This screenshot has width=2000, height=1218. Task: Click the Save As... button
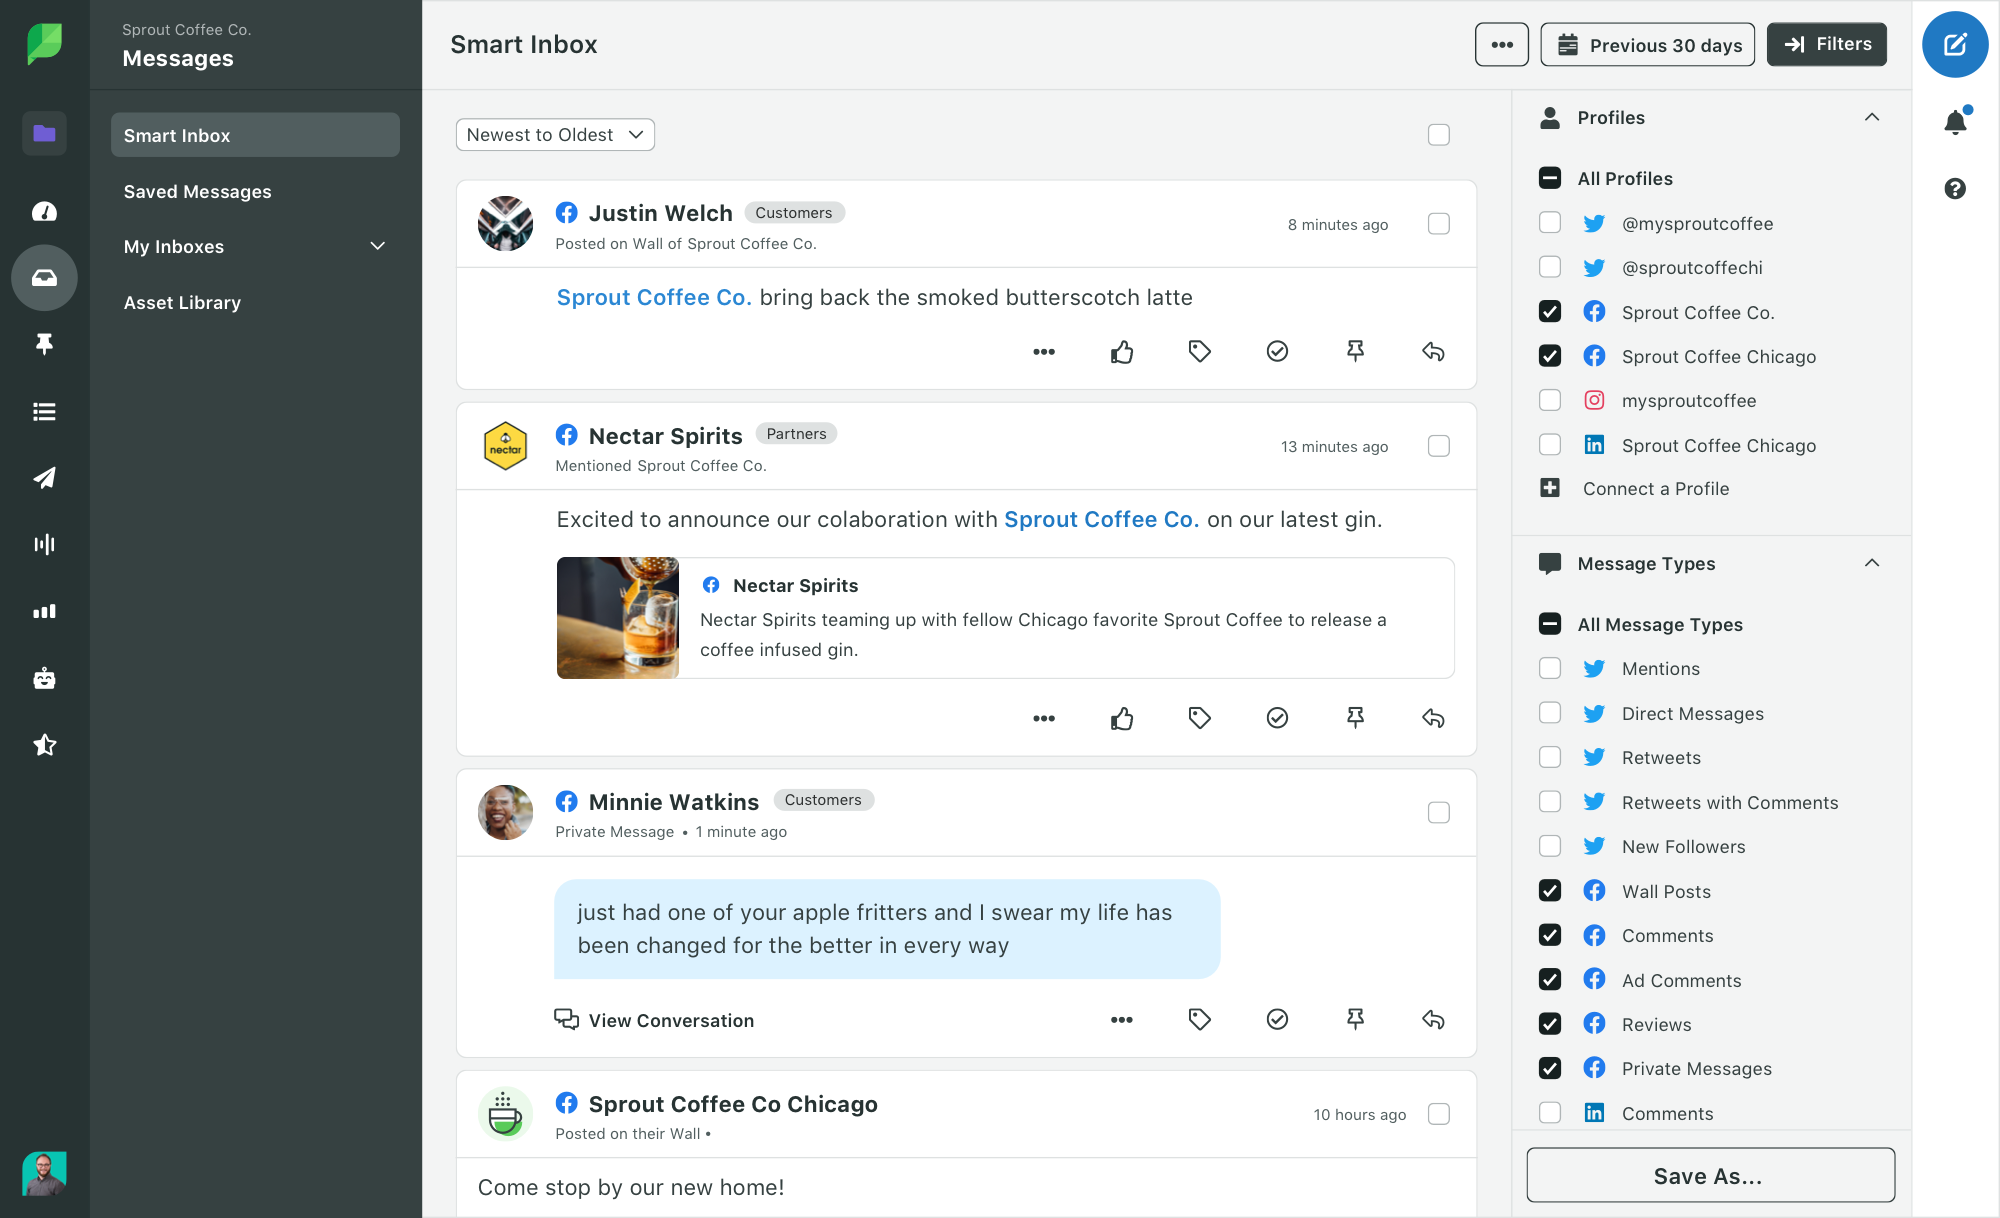[x=1710, y=1175]
